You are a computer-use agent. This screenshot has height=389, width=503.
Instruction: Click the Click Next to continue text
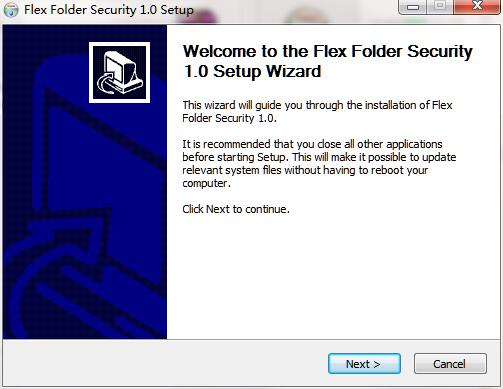click(236, 209)
